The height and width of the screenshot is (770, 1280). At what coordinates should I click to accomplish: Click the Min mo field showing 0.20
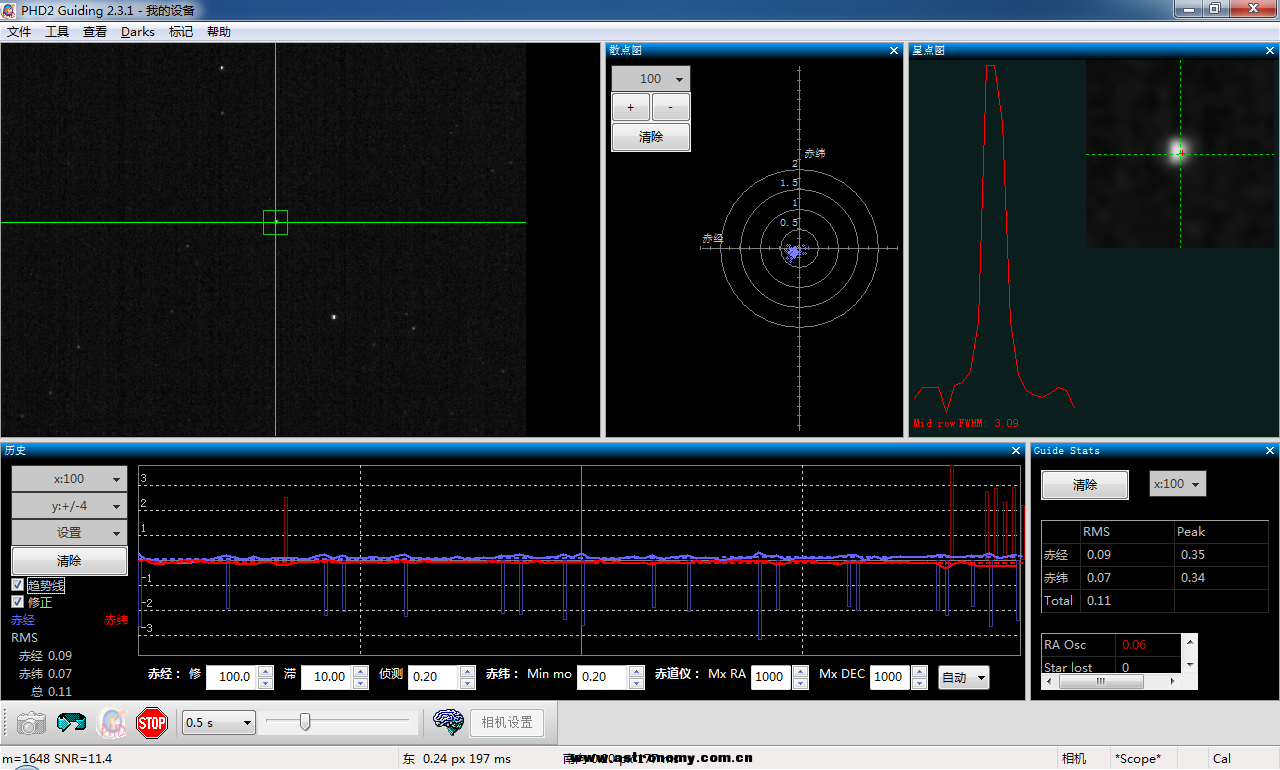(603, 677)
